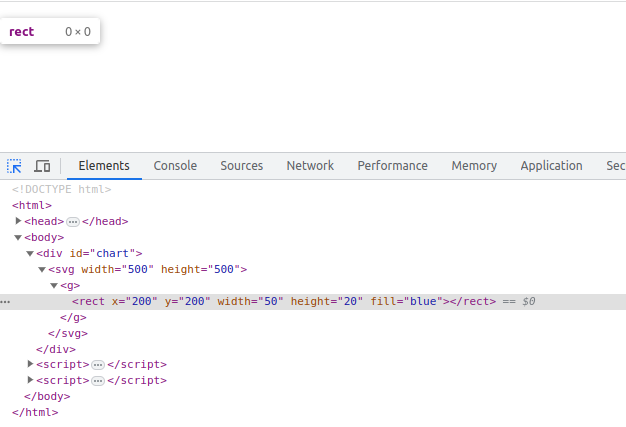The height and width of the screenshot is (427, 626).
Task: Click the ellipsis badge inside the head tag
Action: click(73, 222)
